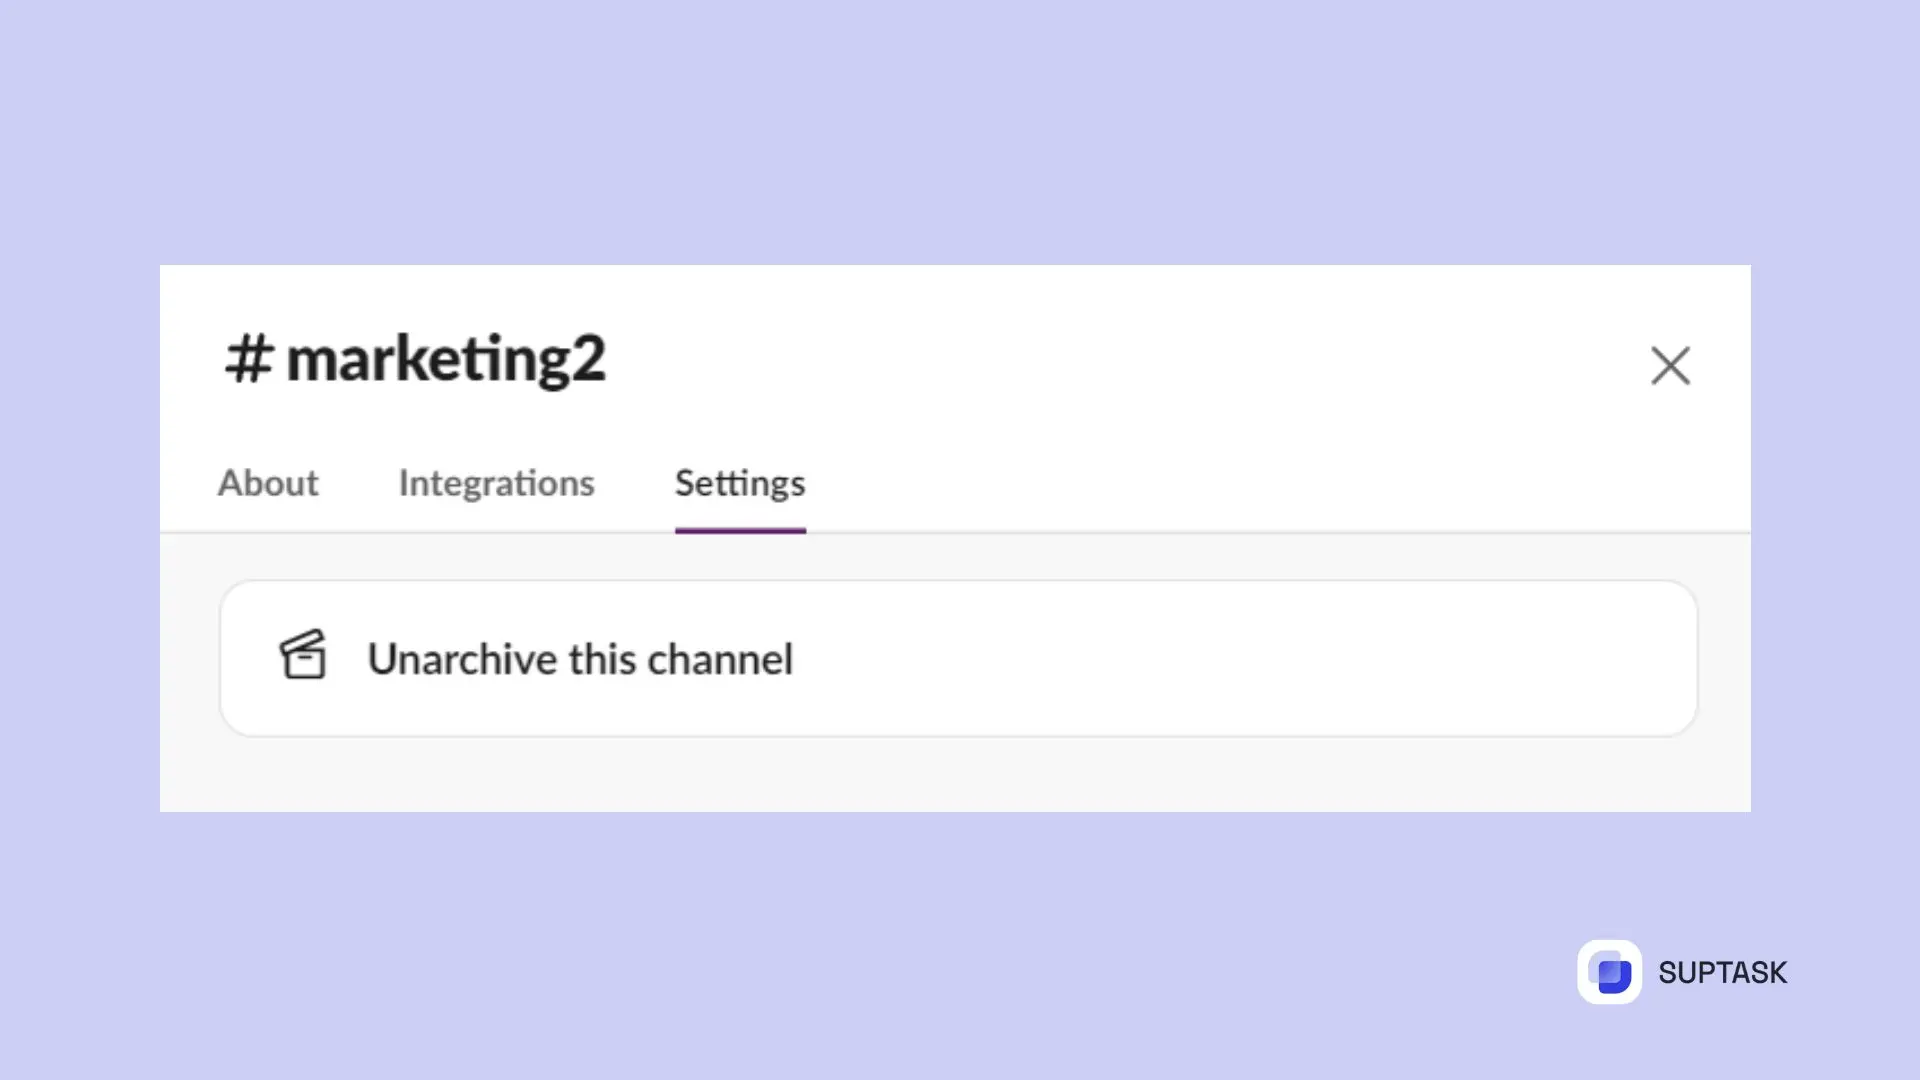Click the Unarchive this channel label text
Screen dimensions: 1920x1080
click(x=580, y=658)
